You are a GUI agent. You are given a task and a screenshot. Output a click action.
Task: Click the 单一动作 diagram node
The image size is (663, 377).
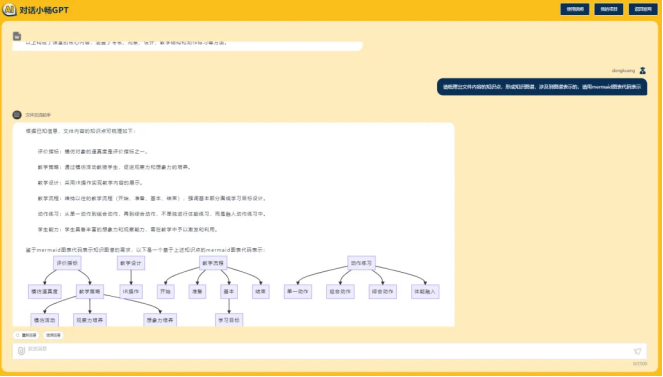click(298, 291)
